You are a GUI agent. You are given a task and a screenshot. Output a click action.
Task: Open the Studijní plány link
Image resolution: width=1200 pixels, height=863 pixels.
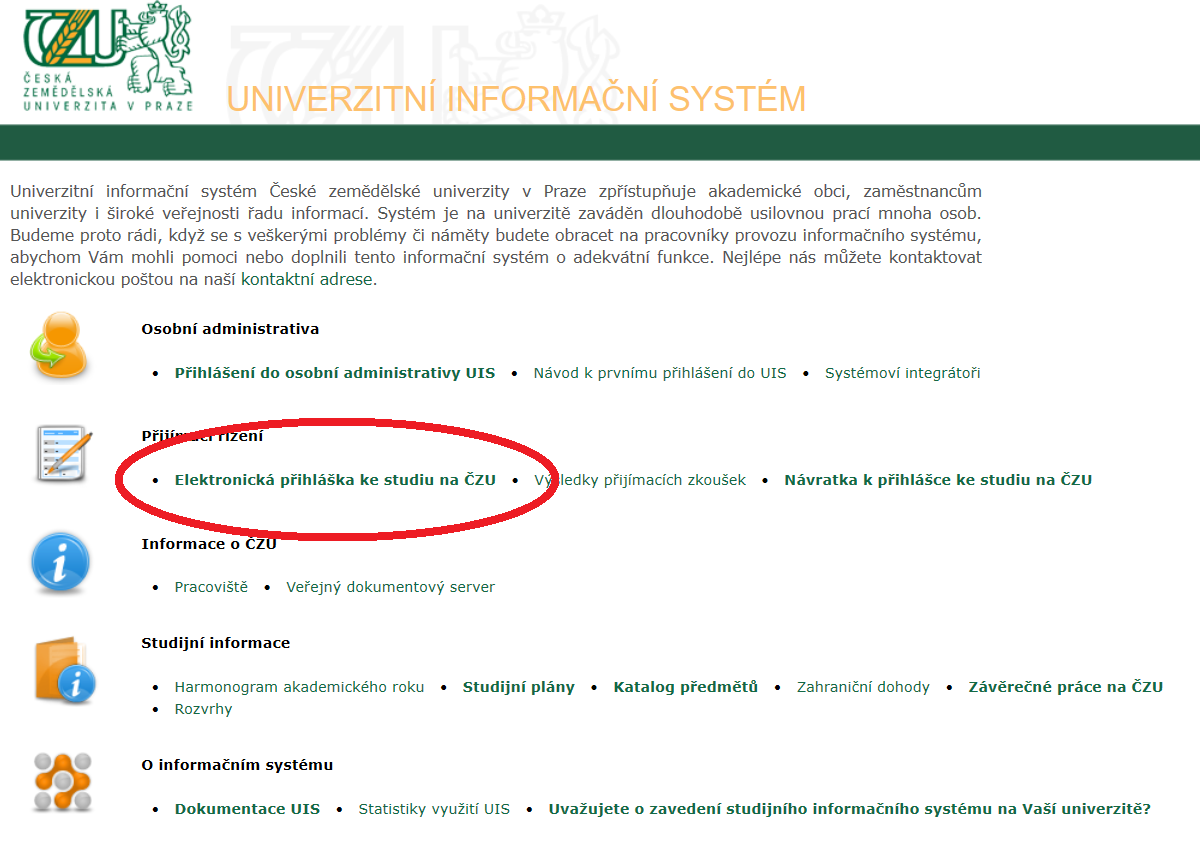[x=519, y=687]
